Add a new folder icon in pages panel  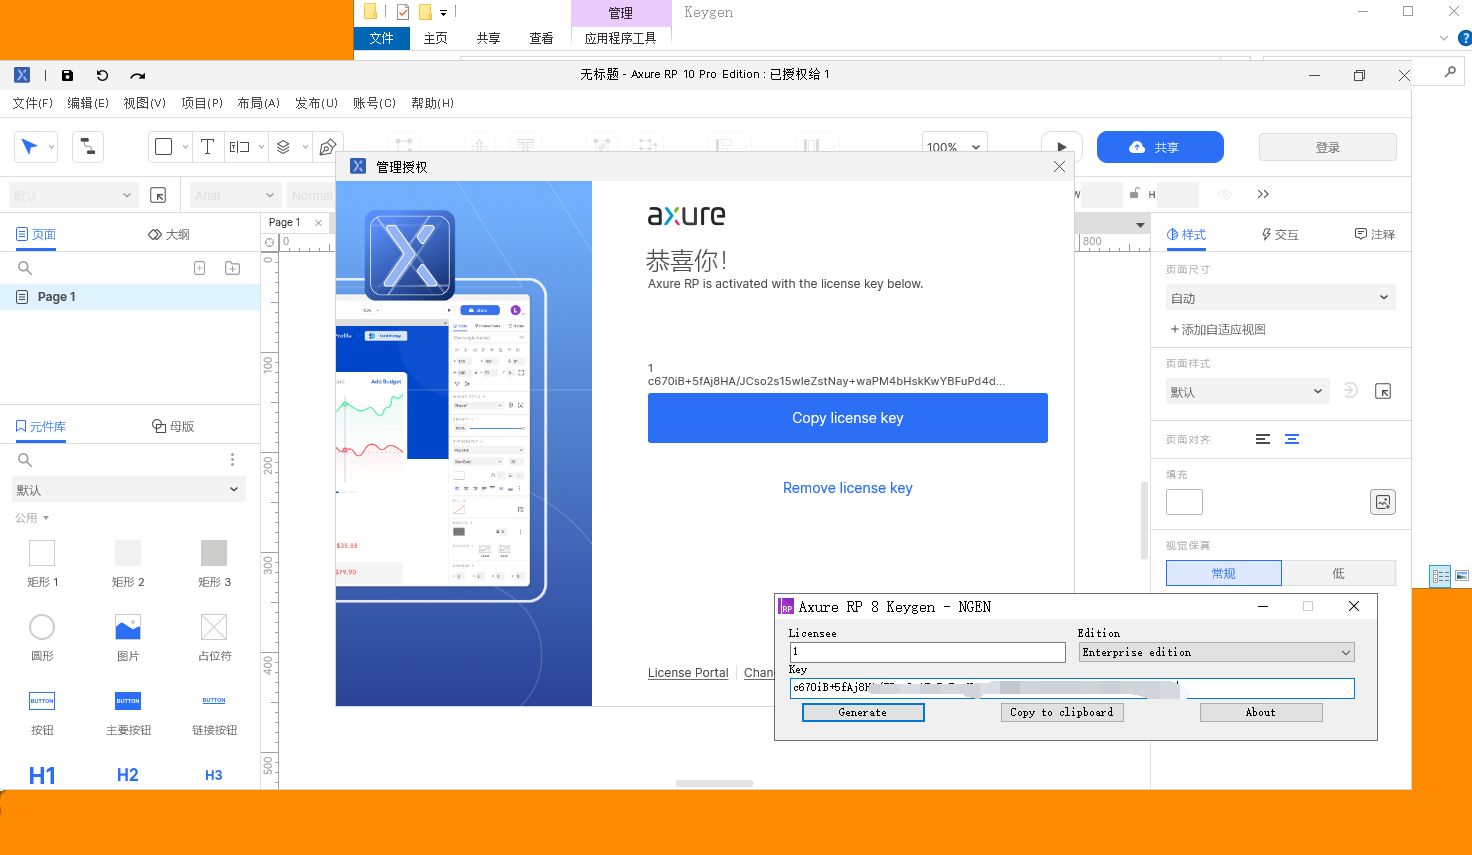click(233, 268)
